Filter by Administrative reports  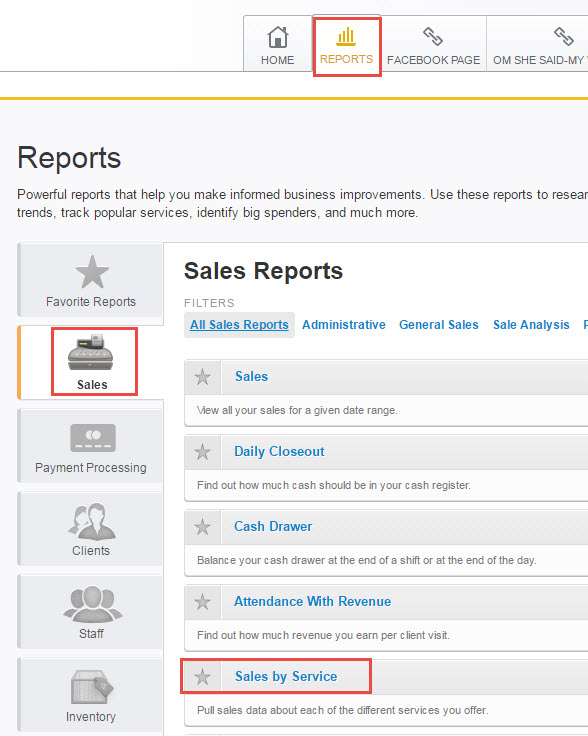(344, 325)
